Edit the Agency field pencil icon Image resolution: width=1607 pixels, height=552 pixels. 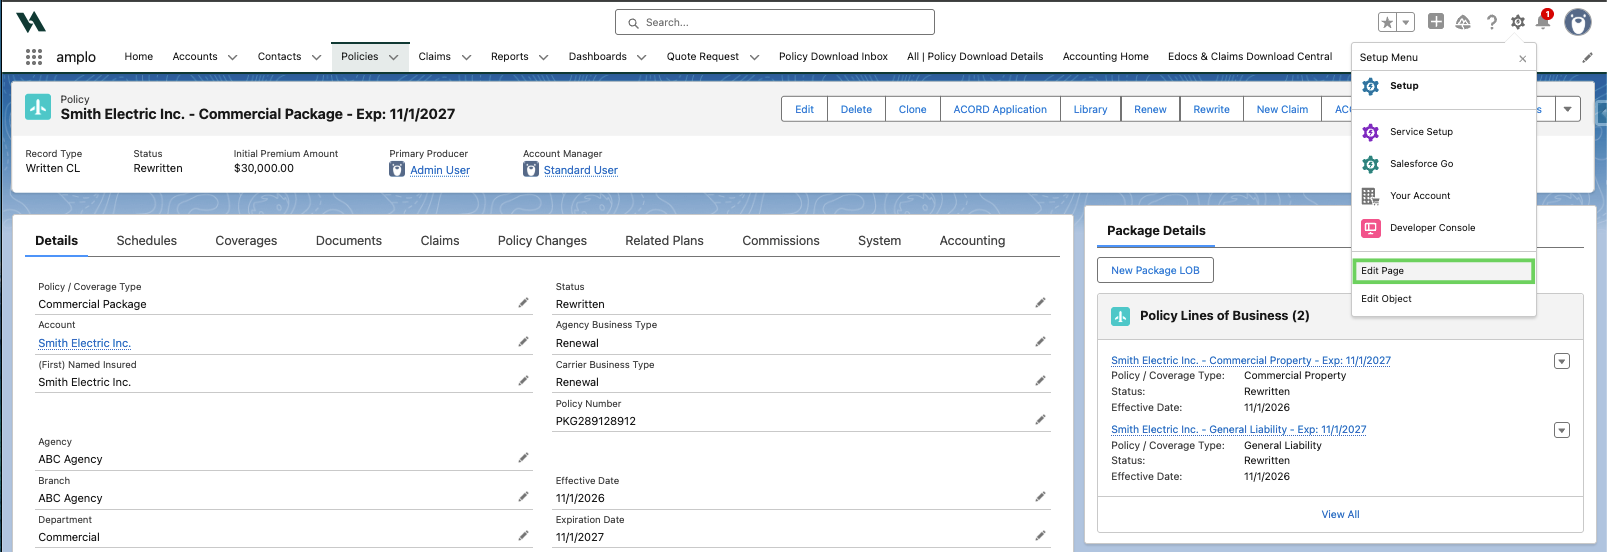click(x=523, y=457)
